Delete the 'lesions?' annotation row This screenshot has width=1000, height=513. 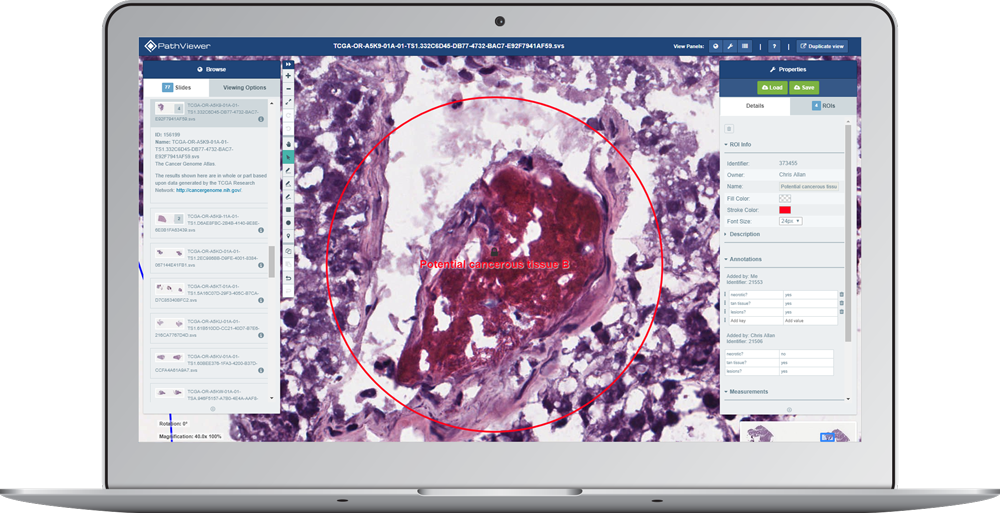click(x=842, y=312)
